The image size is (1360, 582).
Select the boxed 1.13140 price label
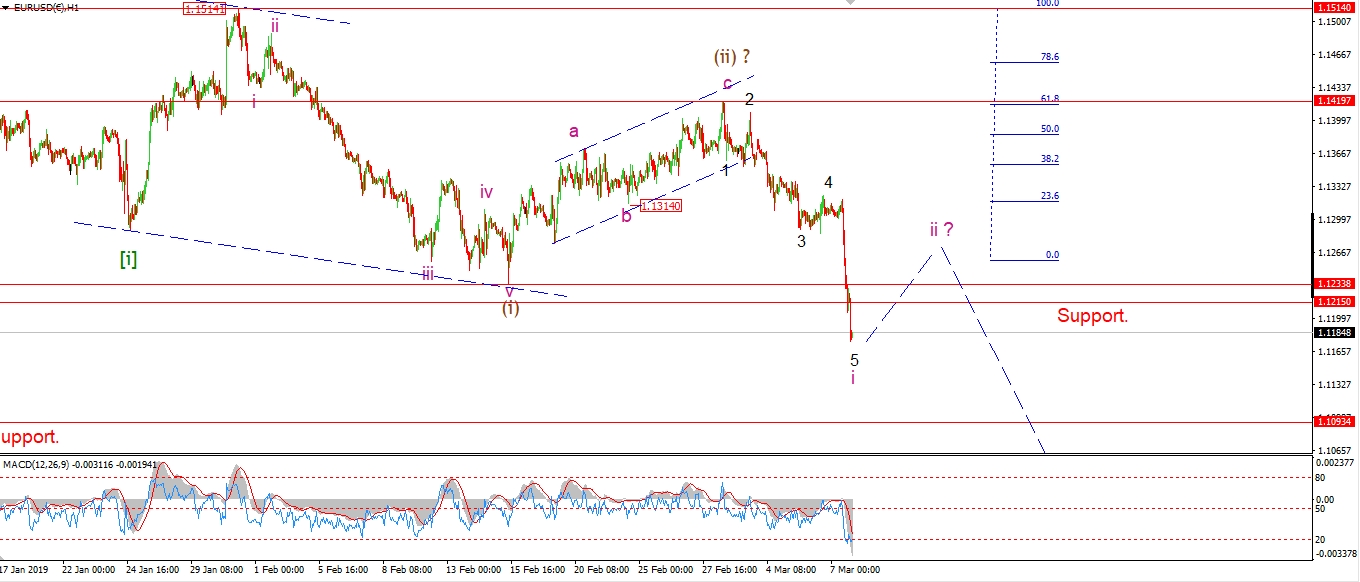pos(661,205)
